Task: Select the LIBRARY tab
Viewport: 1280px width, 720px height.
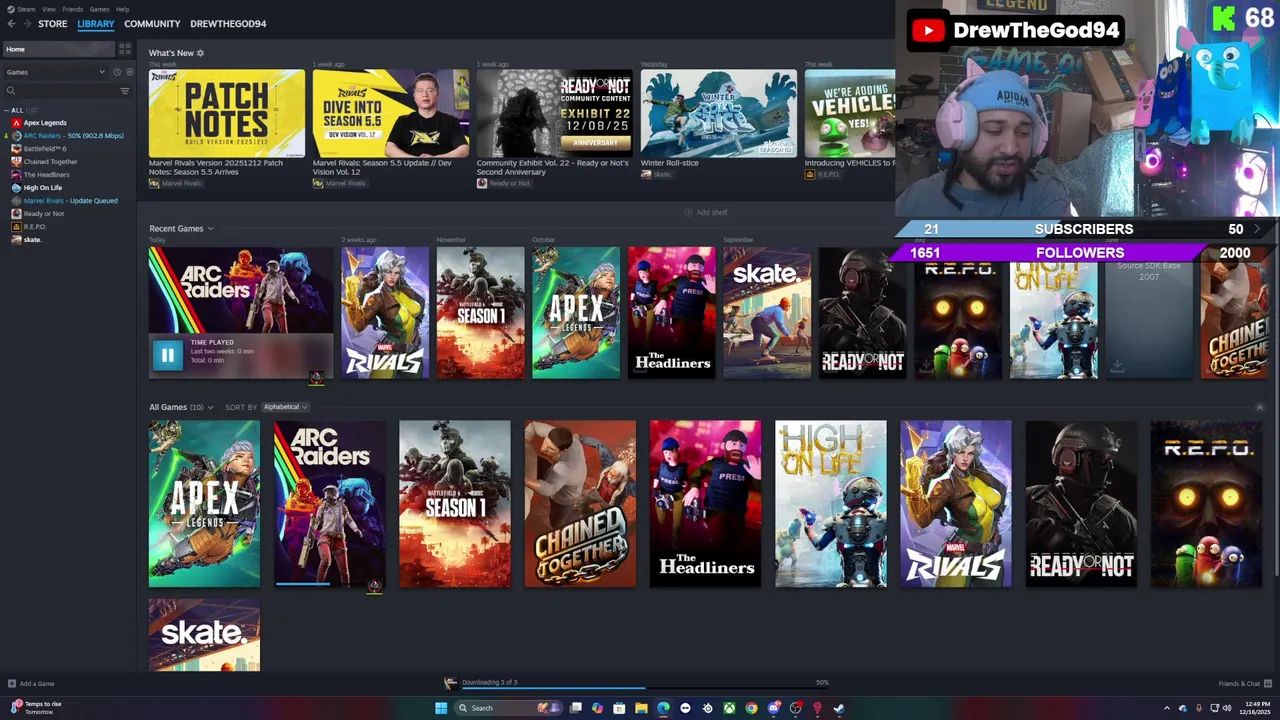Action: [x=96, y=24]
